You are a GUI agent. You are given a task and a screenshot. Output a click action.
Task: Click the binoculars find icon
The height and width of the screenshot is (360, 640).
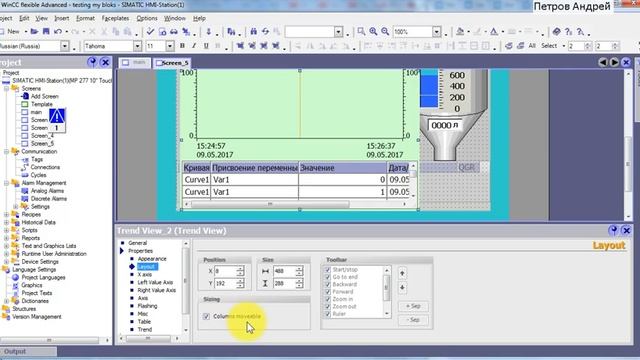(x=253, y=31)
